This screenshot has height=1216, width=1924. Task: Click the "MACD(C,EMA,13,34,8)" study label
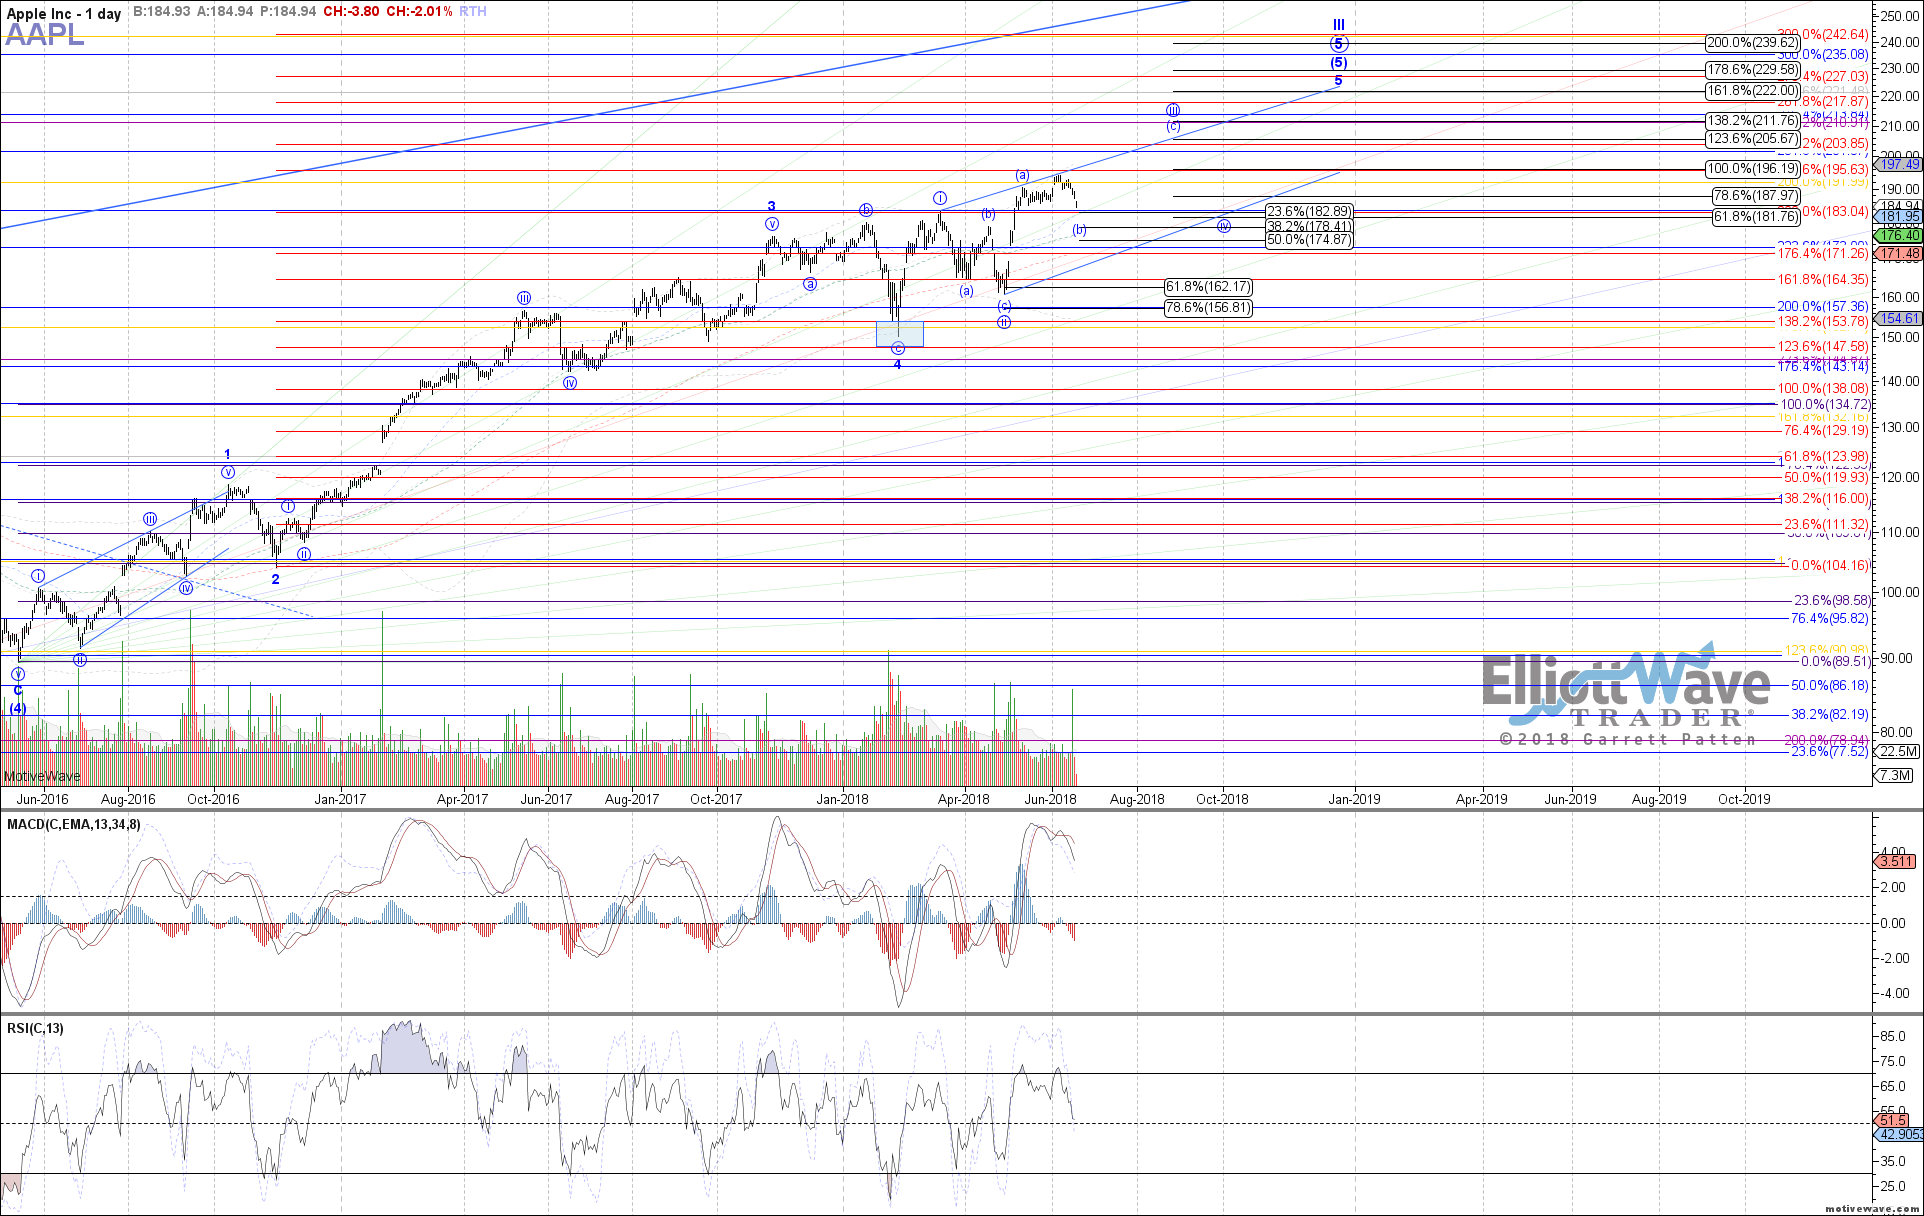[74, 824]
